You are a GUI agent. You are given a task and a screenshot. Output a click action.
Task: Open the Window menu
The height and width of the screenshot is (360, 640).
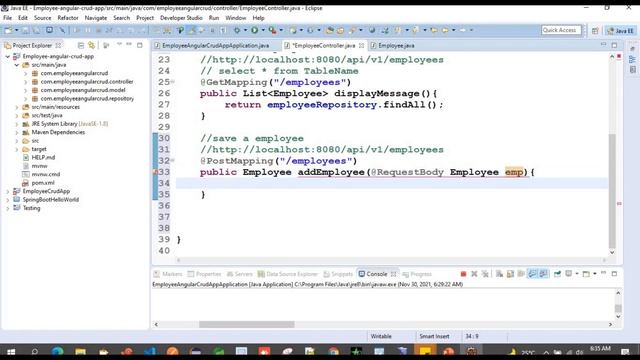(x=236, y=18)
